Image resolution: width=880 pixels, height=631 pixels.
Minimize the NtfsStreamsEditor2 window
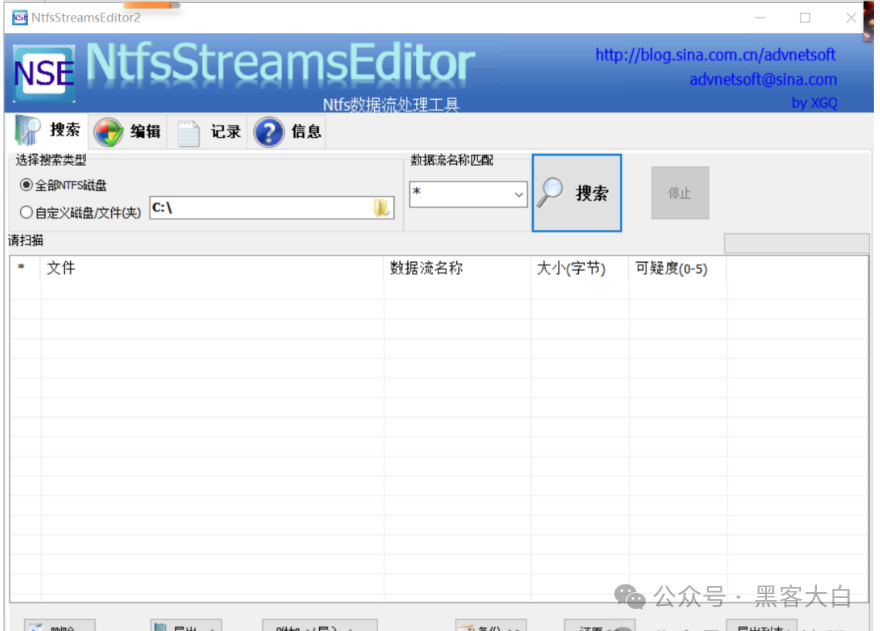coord(760,17)
